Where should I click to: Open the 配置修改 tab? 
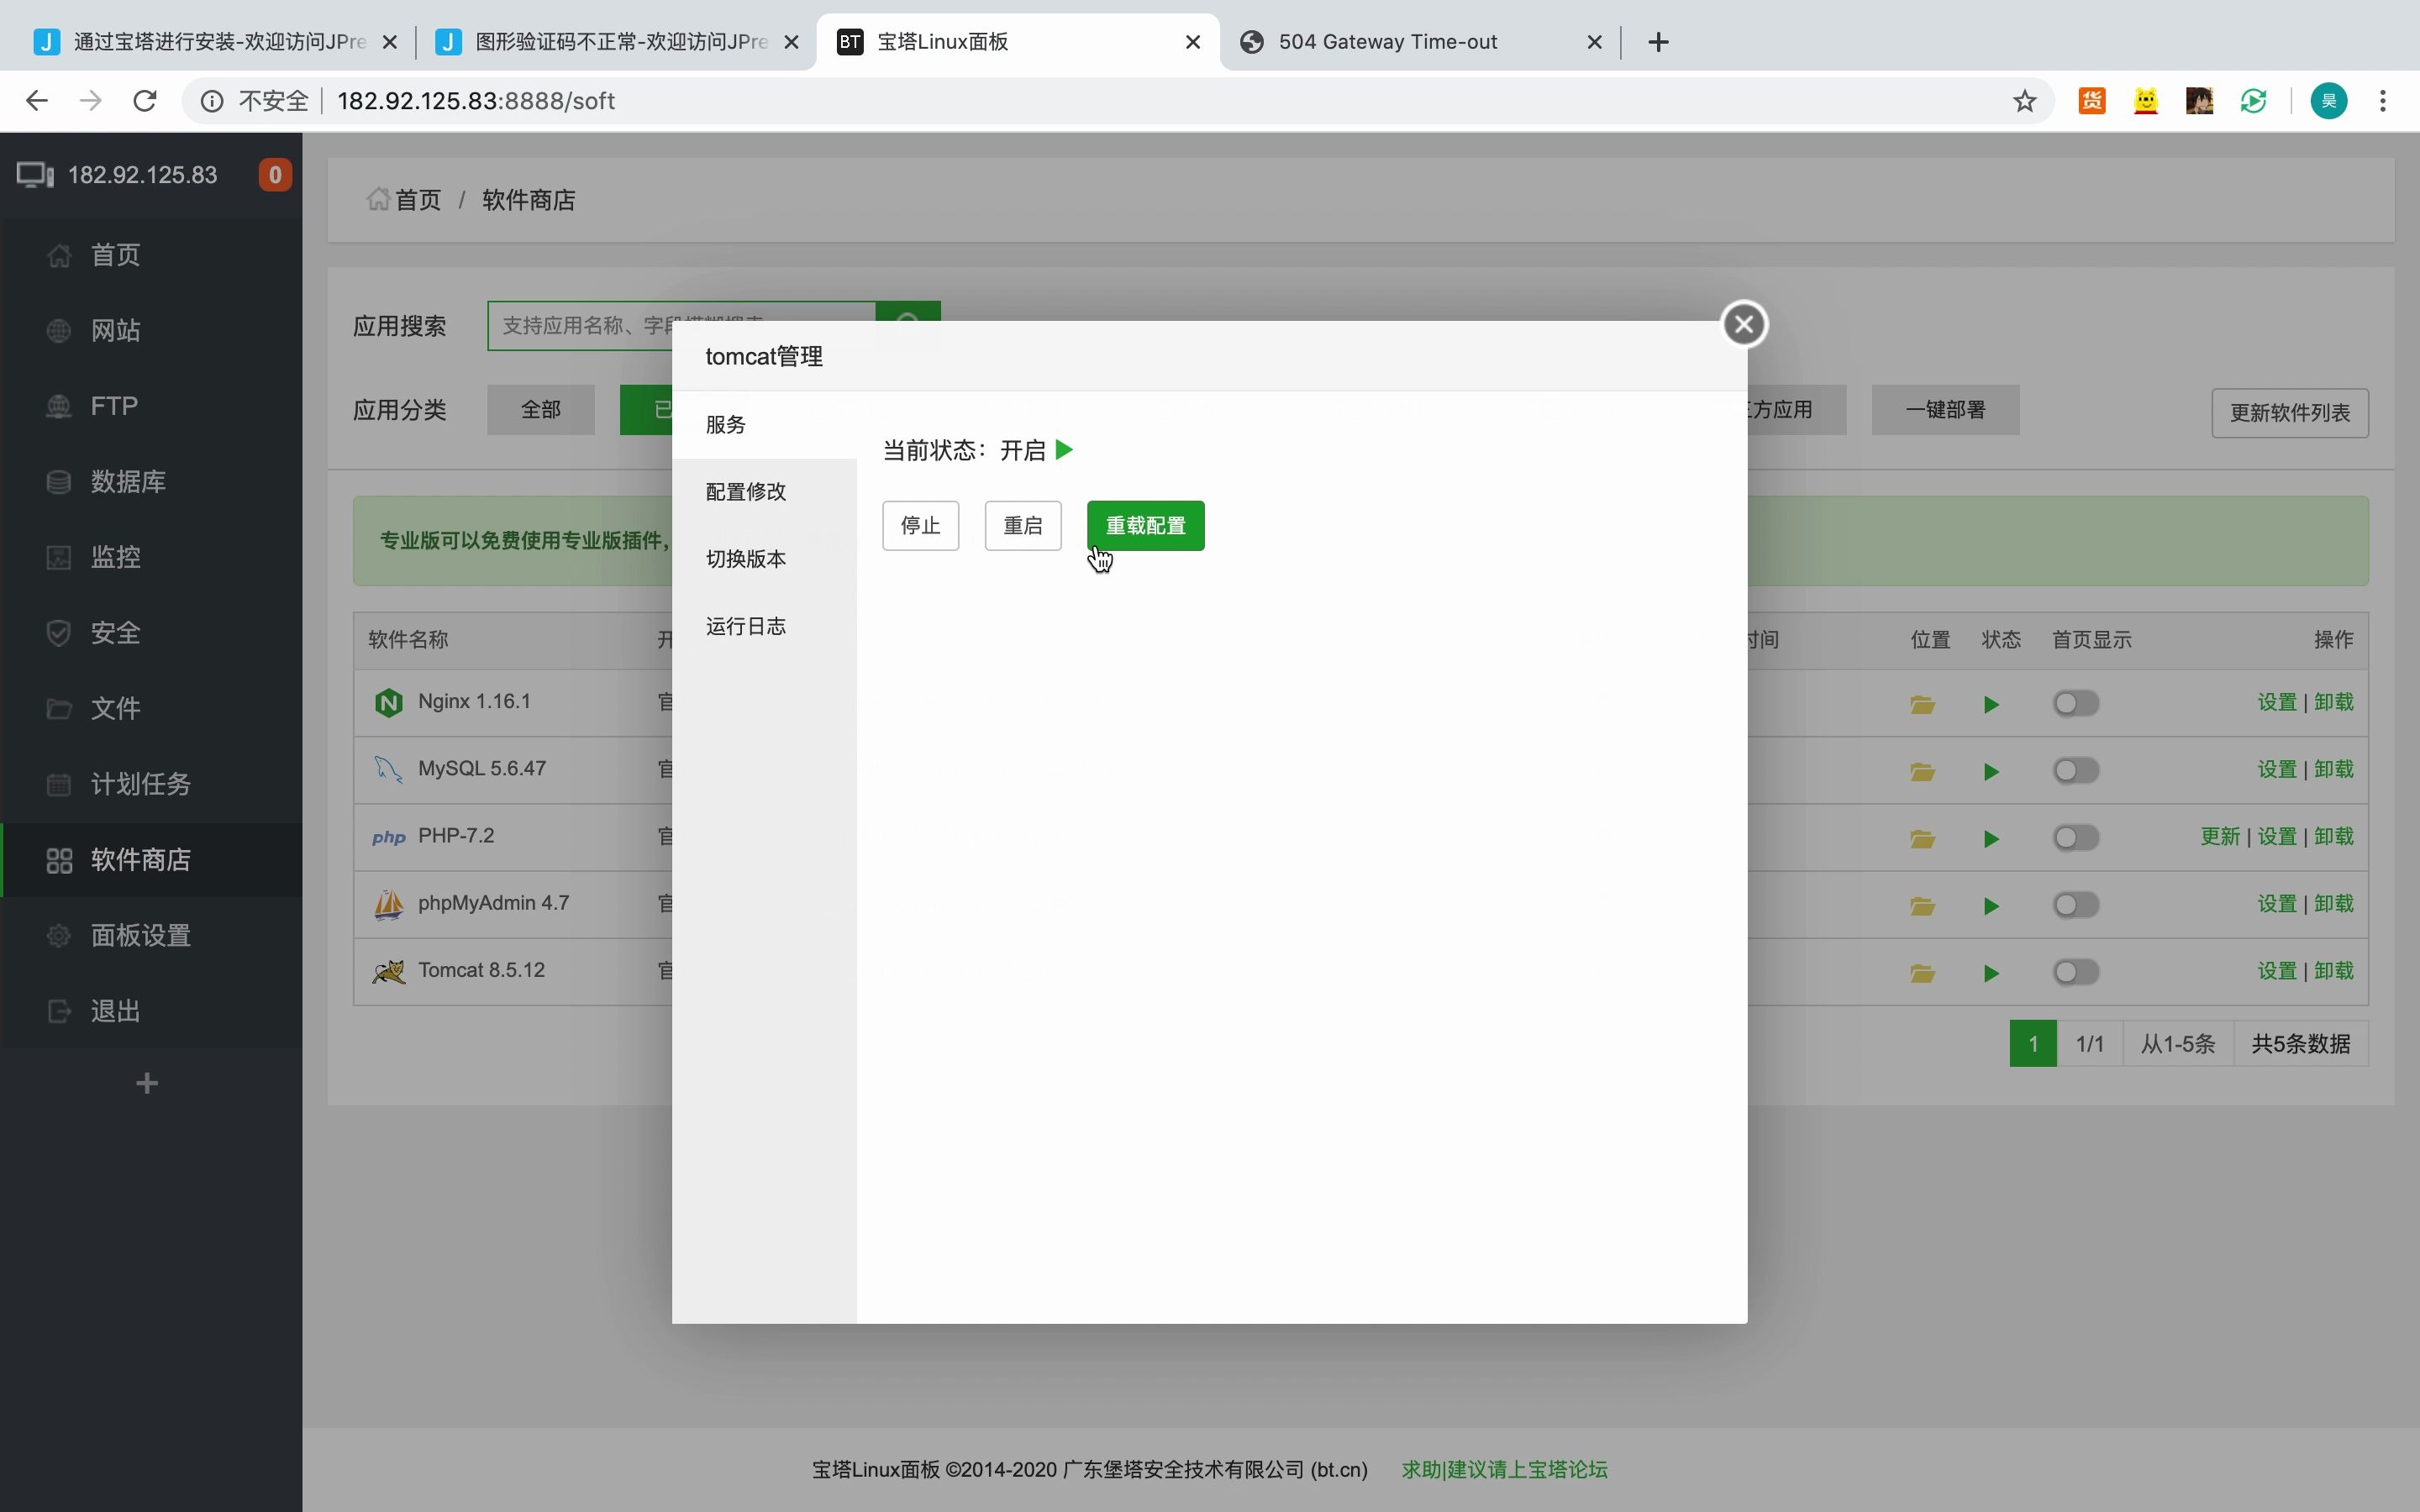[x=764, y=491]
